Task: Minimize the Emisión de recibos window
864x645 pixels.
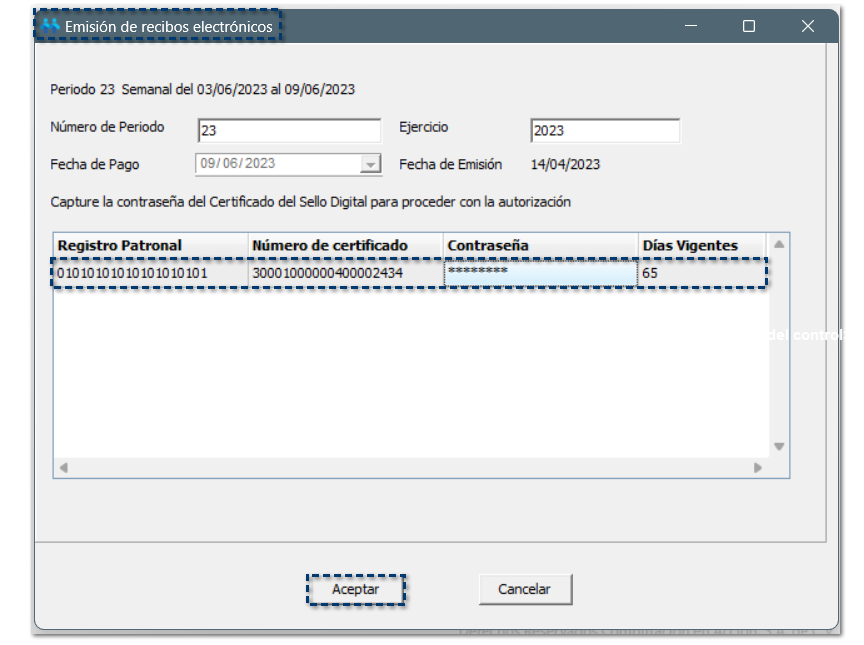Action: pos(691,27)
